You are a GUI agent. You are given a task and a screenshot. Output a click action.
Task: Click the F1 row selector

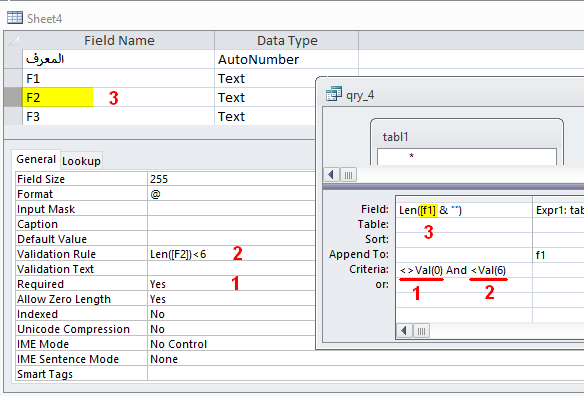click(13, 79)
